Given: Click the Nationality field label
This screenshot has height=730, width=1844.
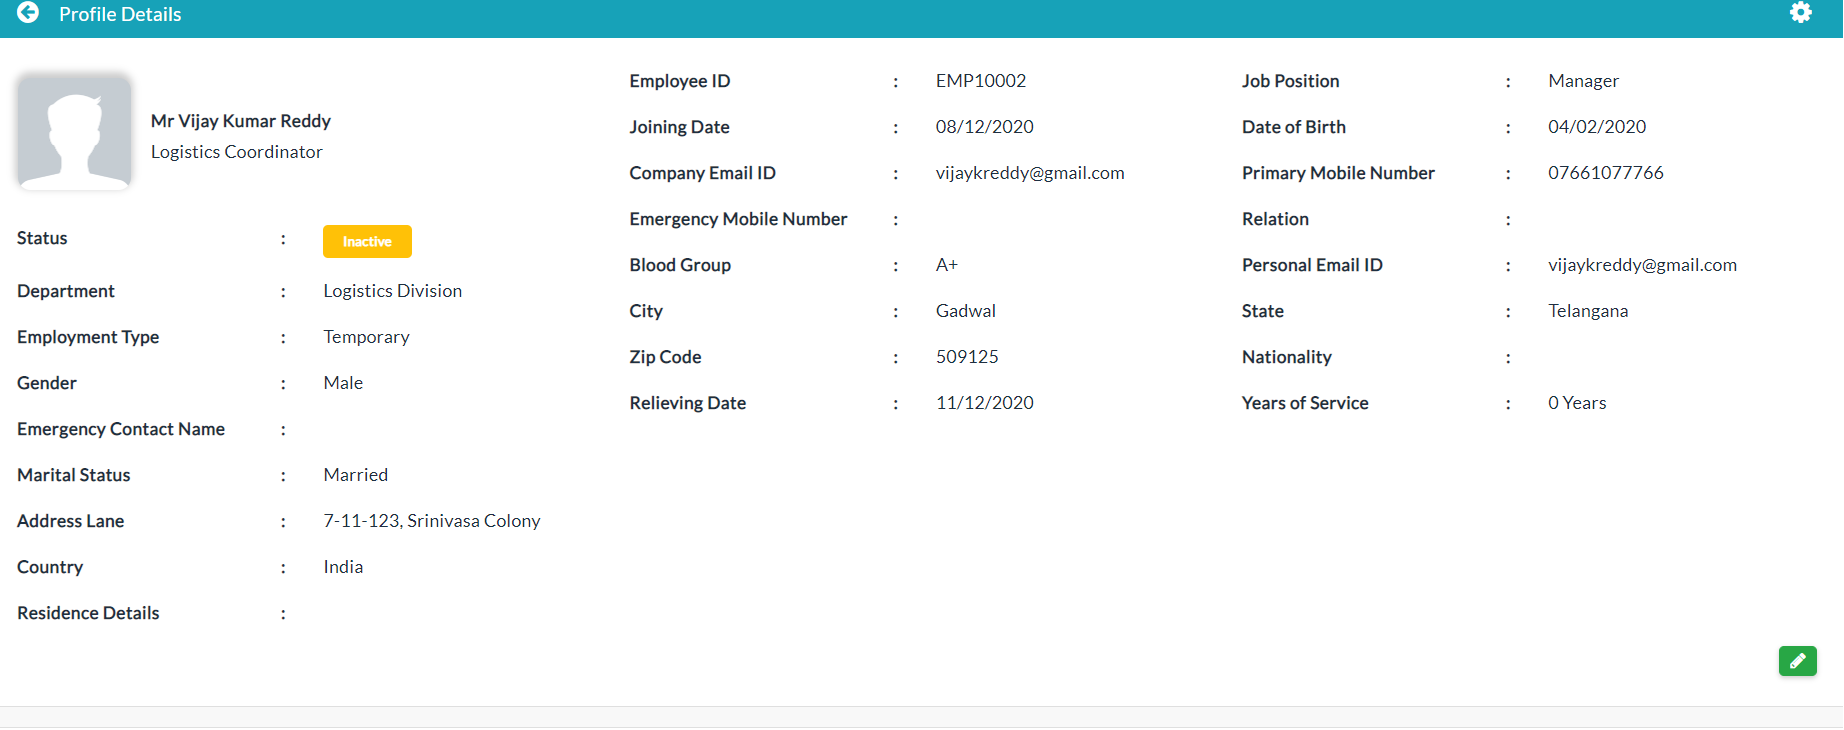Looking at the screenshot, I should click(1287, 357).
